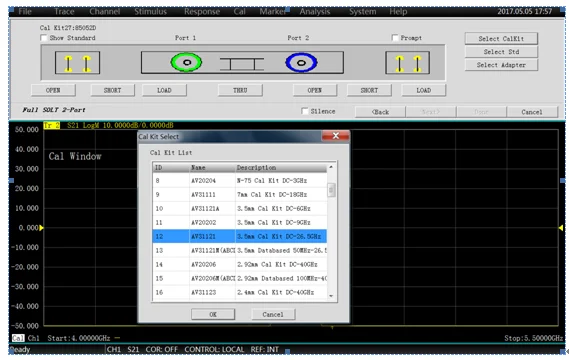Measure the Port 2 LOAD standard
The height and width of the screenshot is (360, 569).
pos(423,90)
